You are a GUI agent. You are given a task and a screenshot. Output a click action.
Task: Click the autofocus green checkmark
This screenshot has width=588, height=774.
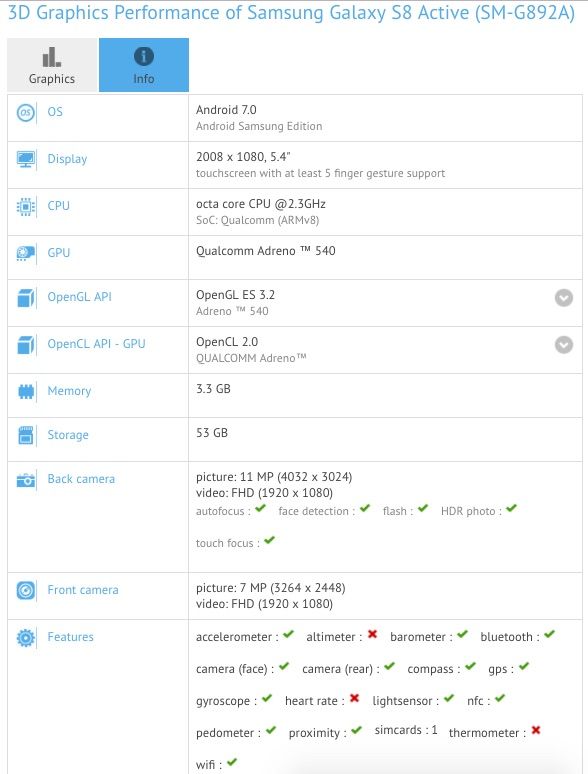click(x=261, y=508)
